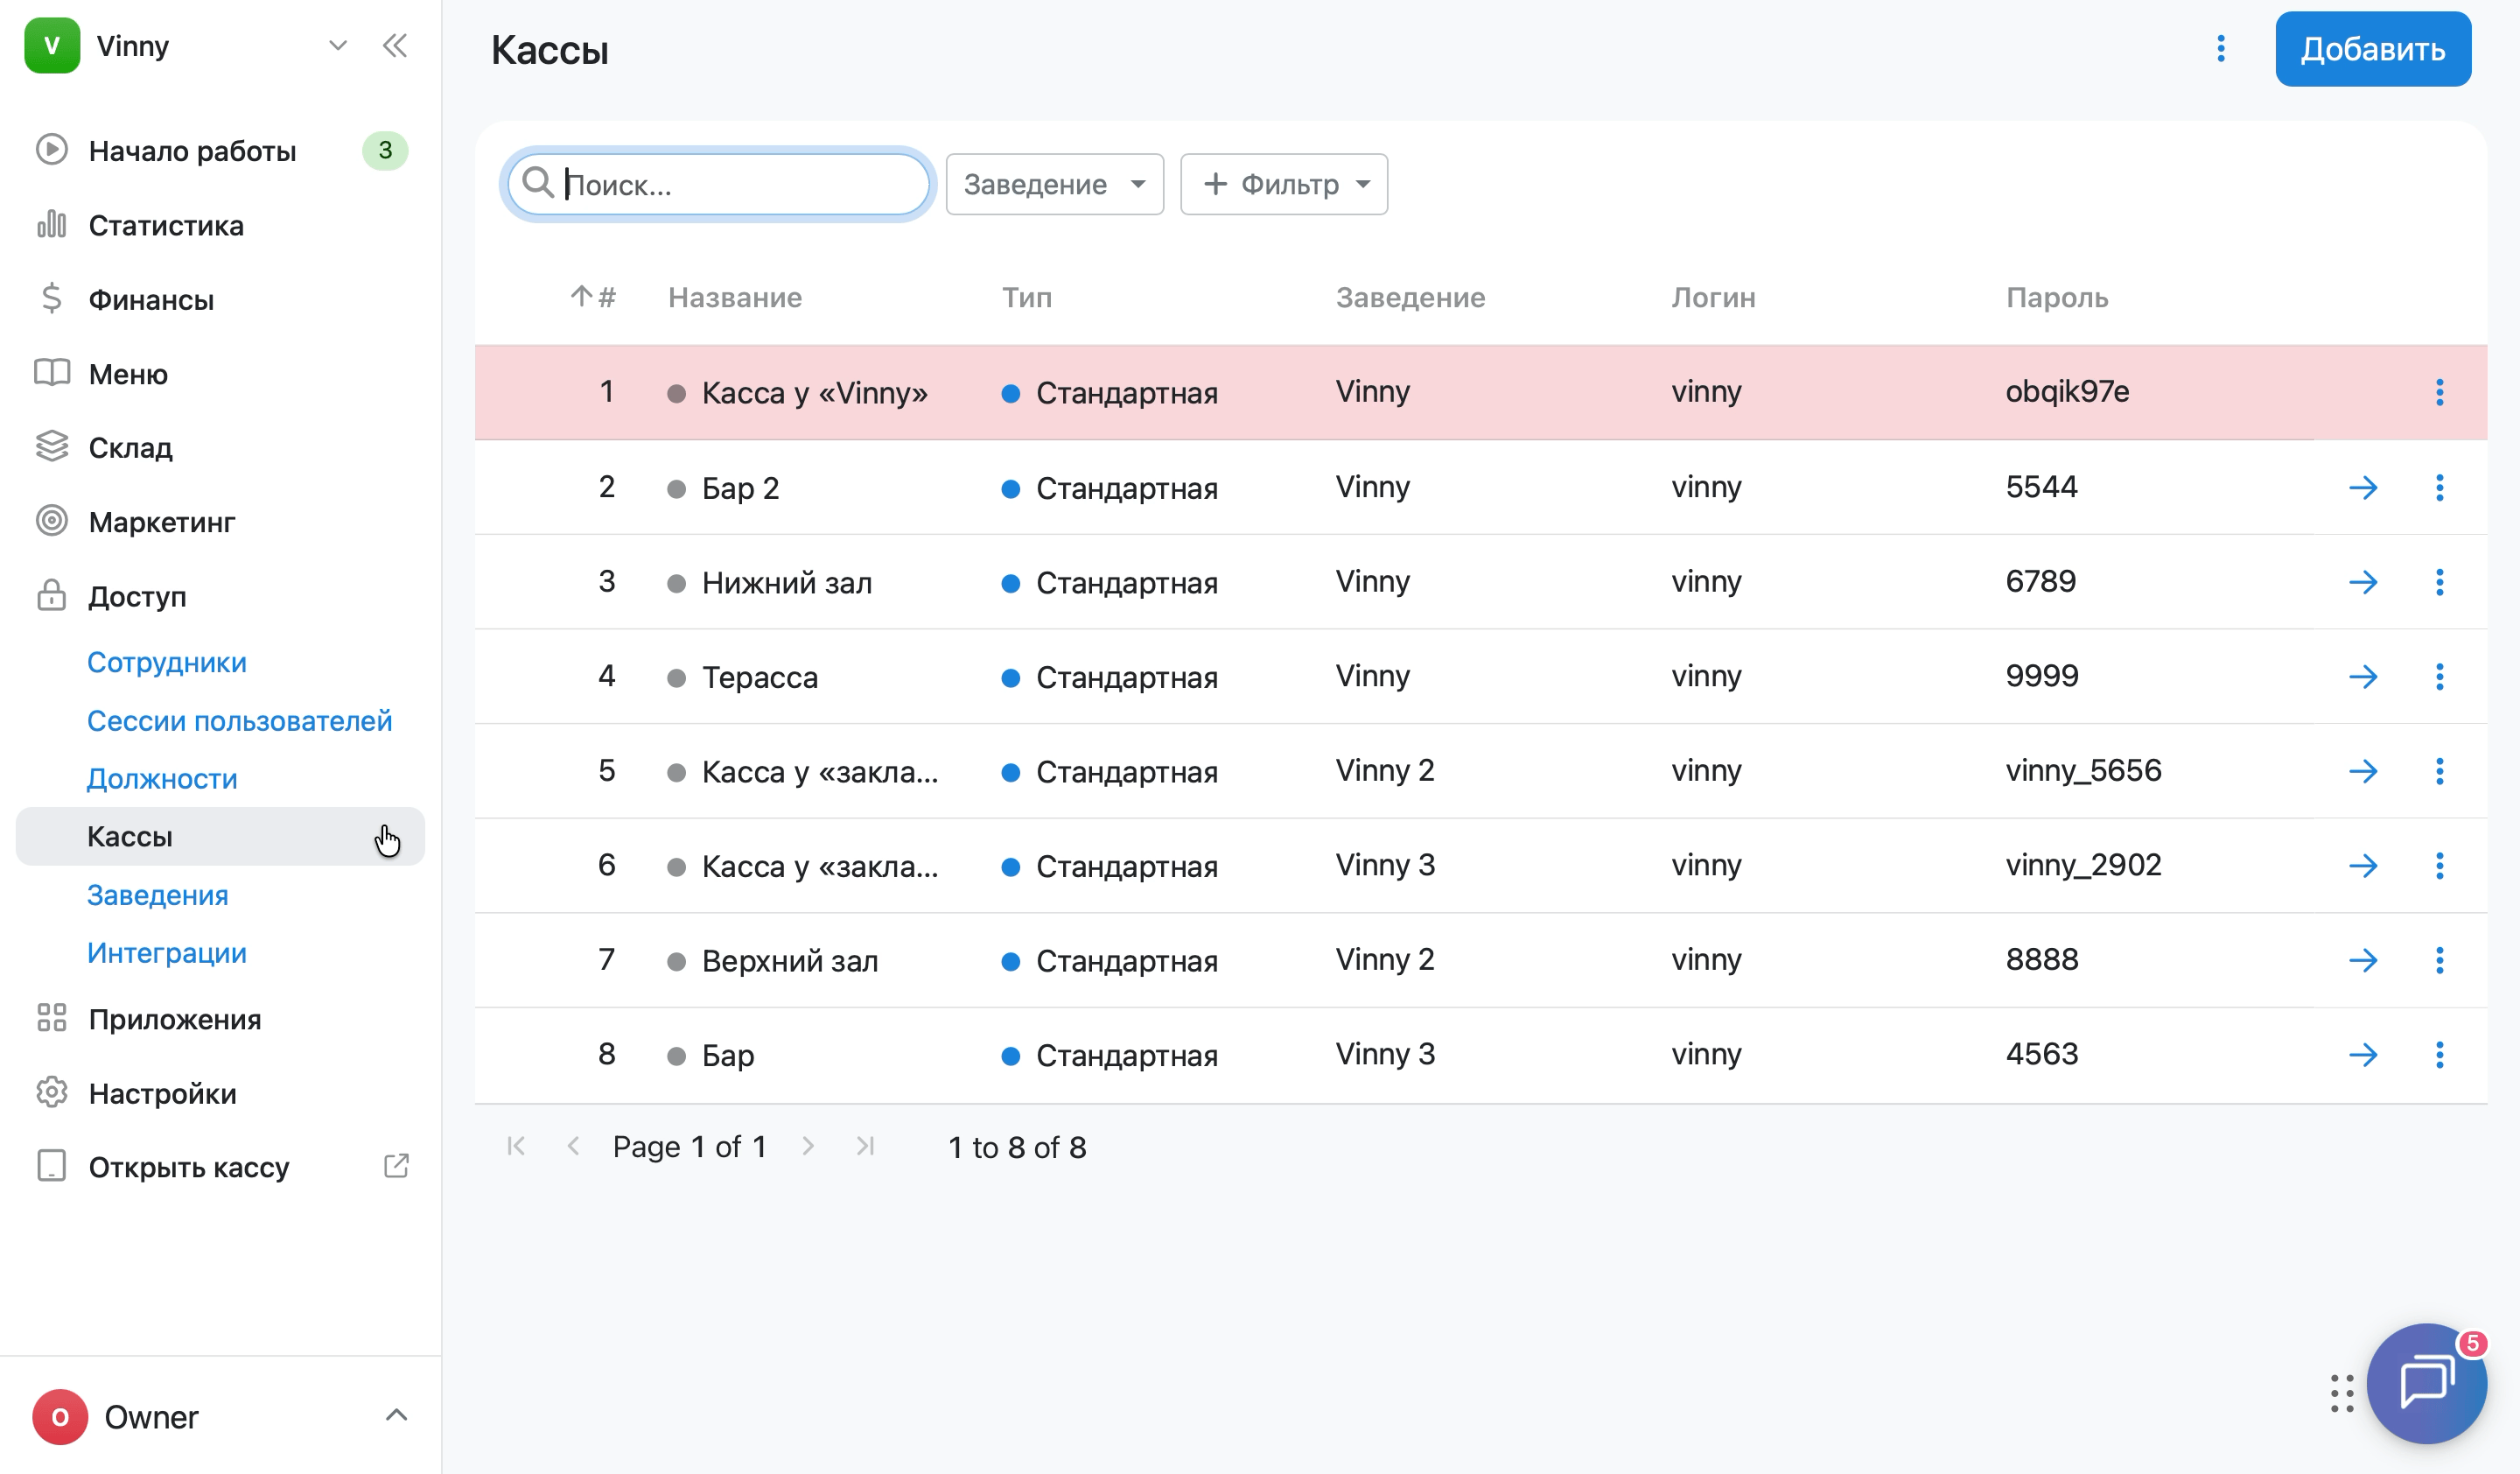Click the external link icon beside Открыть кассу

coord(396,1166)
